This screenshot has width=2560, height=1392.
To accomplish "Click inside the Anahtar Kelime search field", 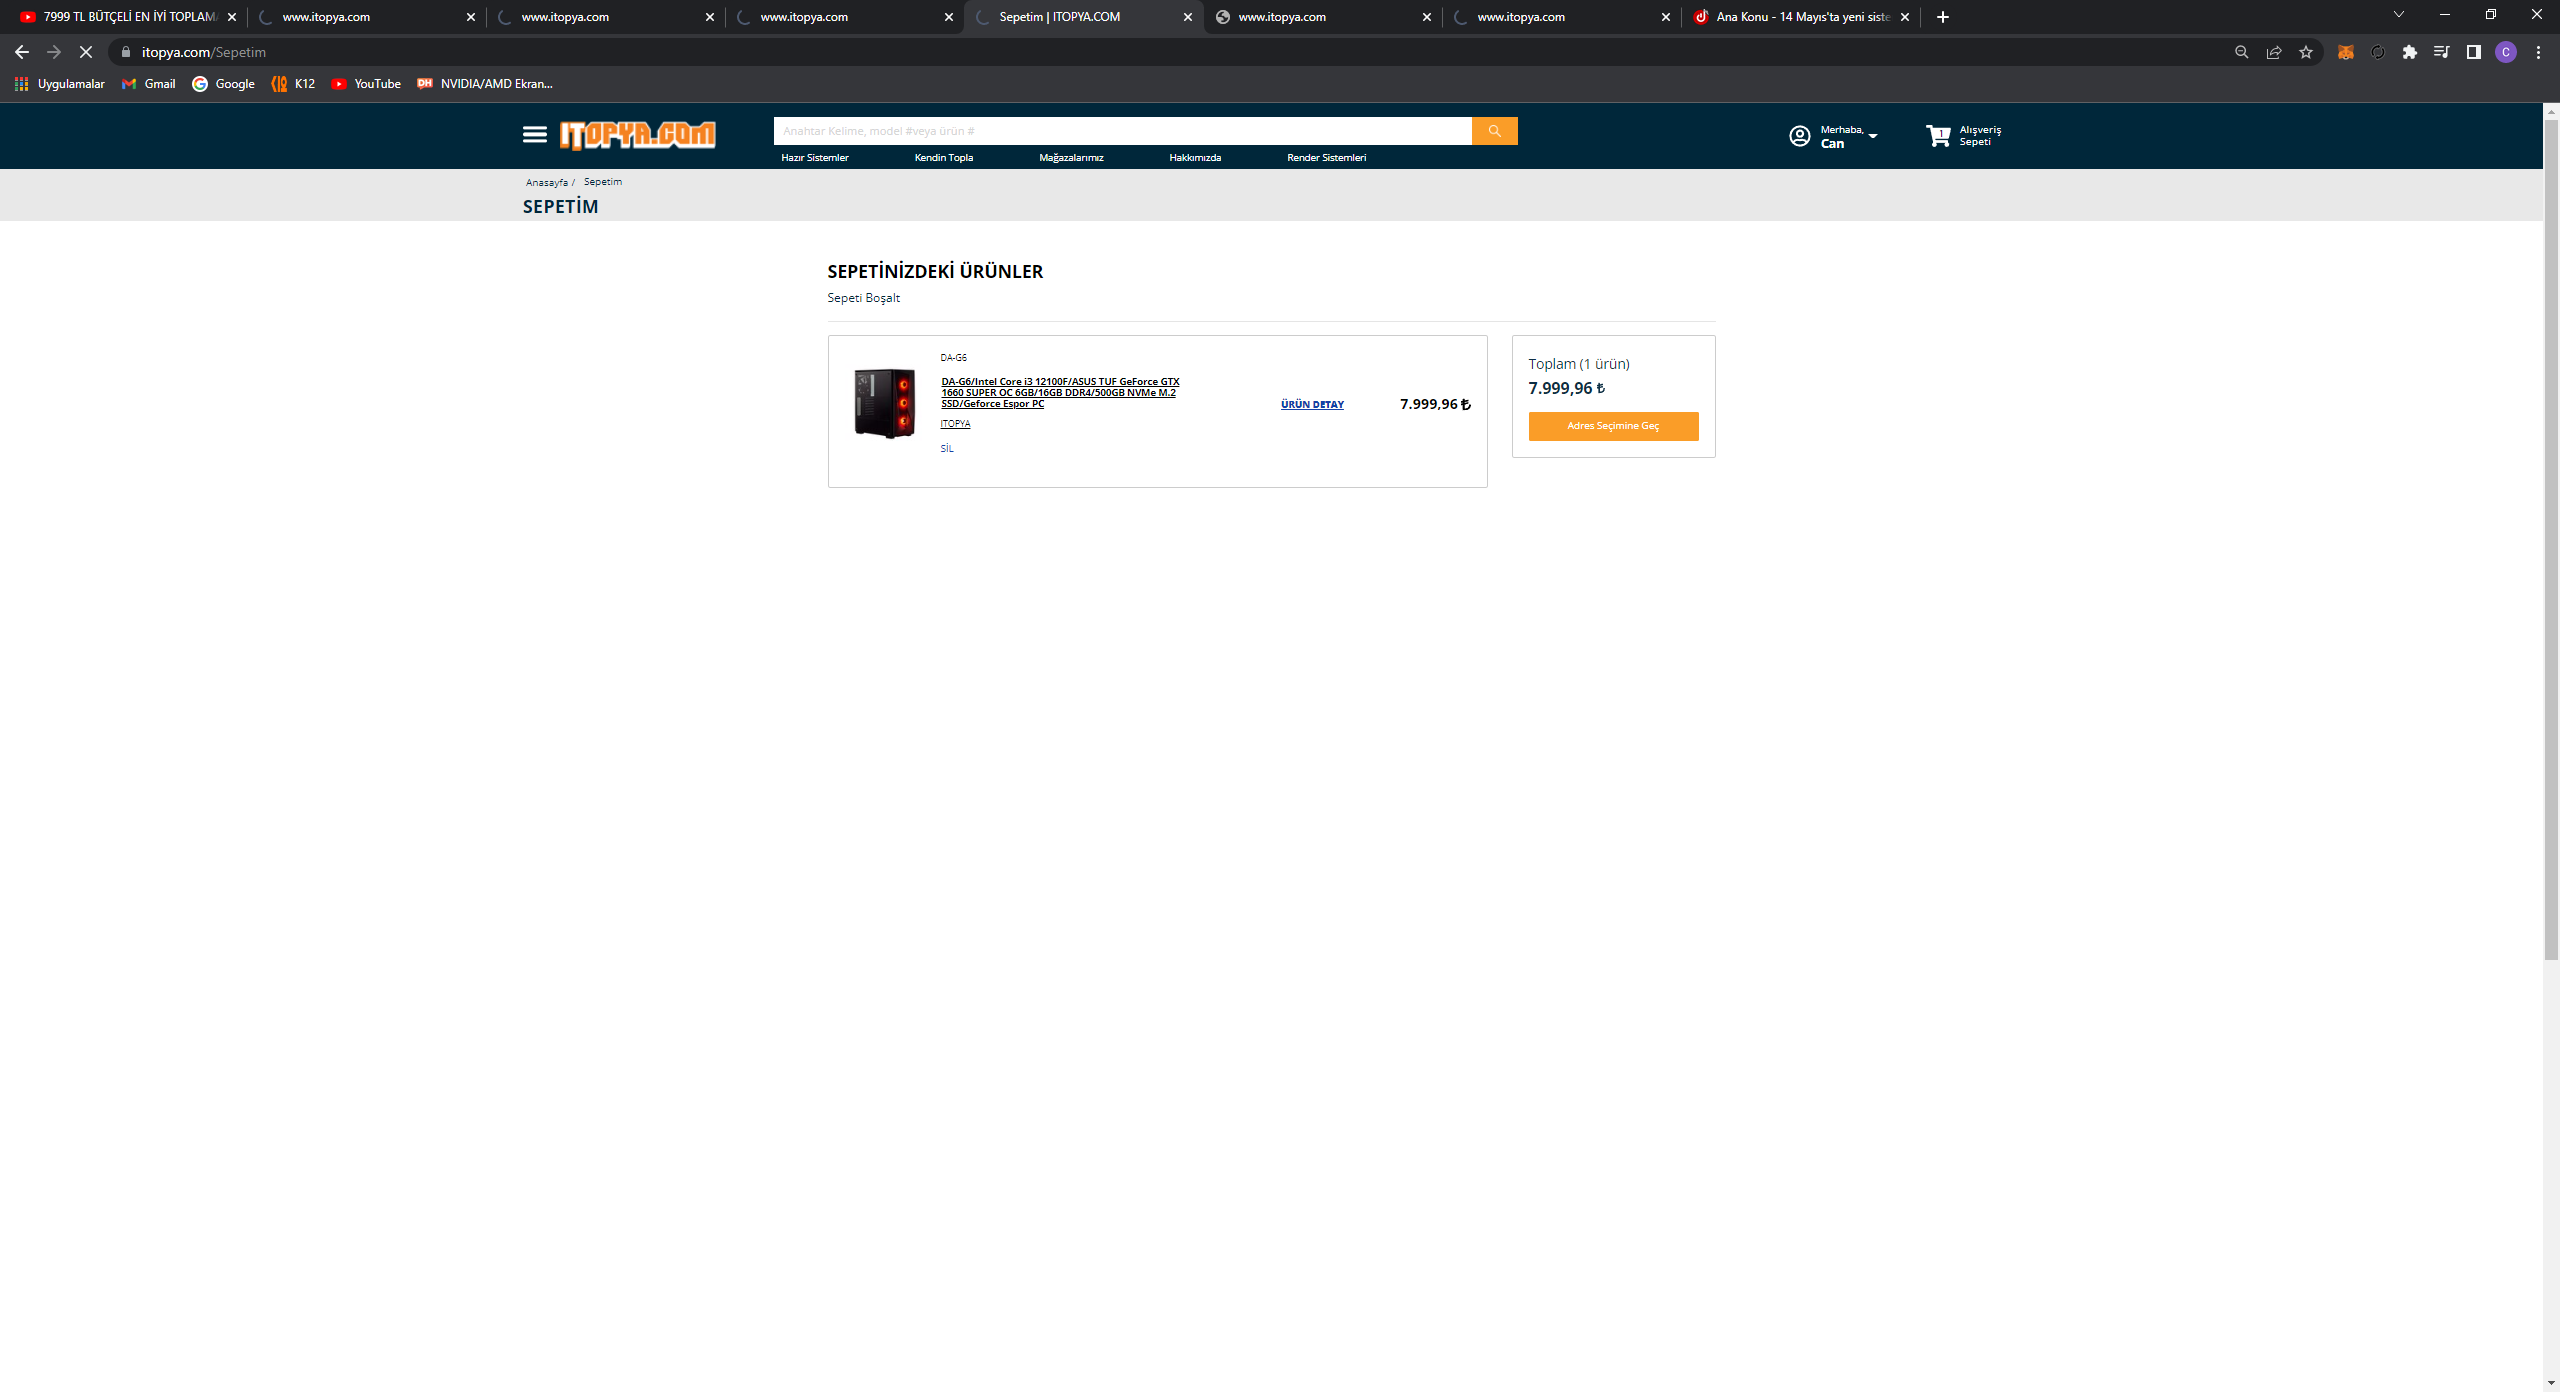I will 1120,131.
